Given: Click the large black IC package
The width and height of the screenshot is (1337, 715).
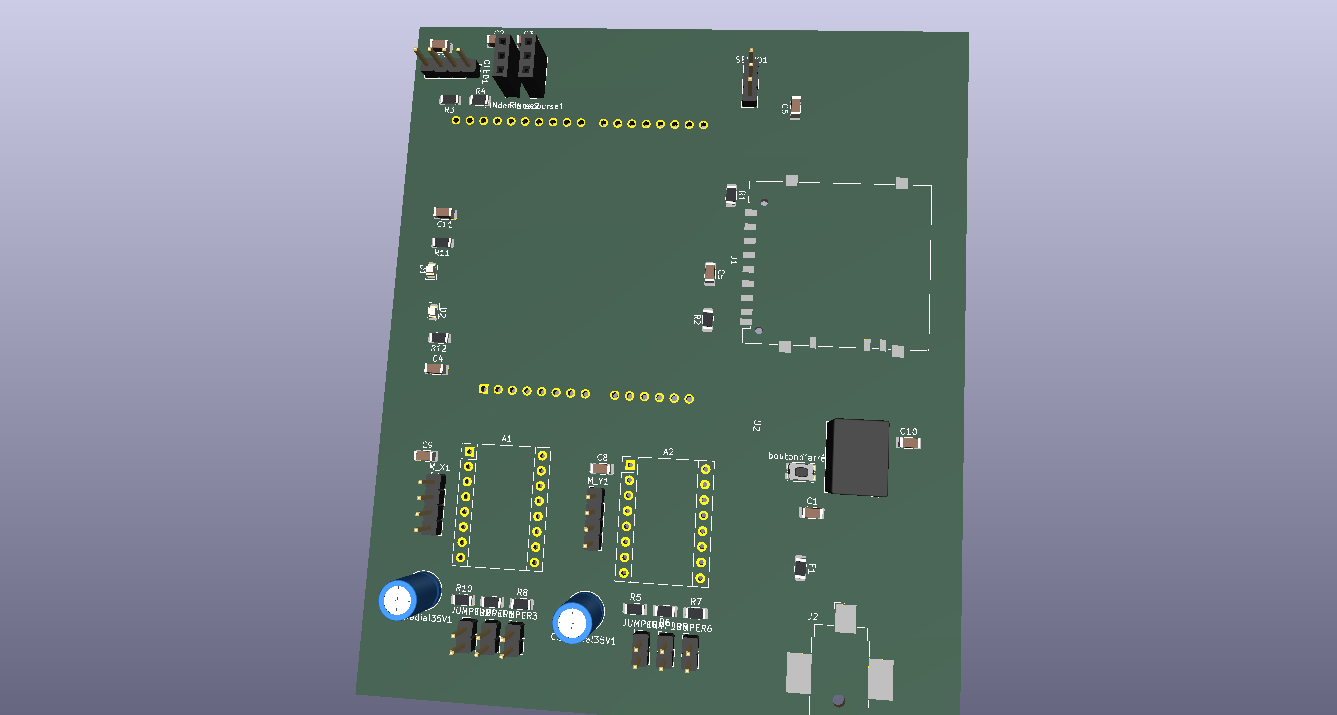Looking at the screenshot, I should pyautogui.click(x=858, y=457).
